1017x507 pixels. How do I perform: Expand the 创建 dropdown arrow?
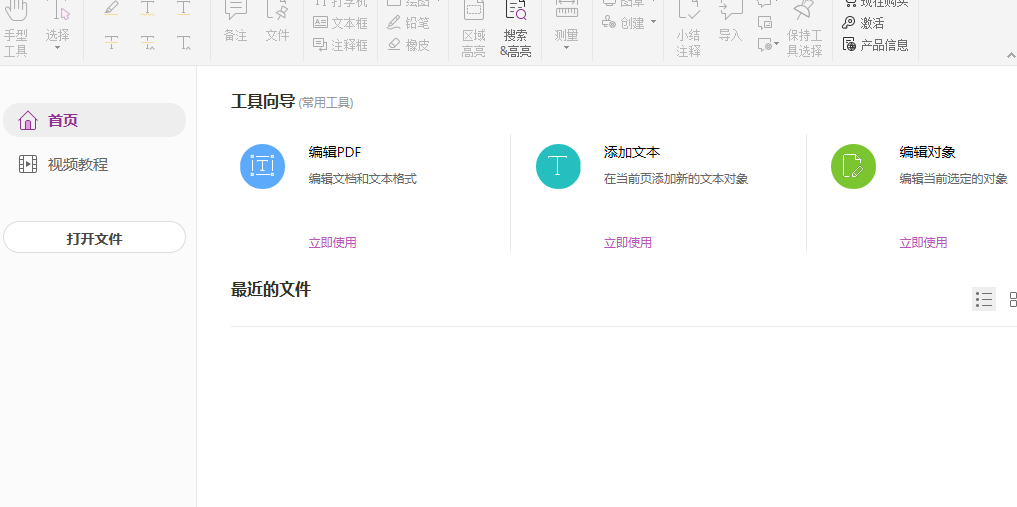pos(653,22)
